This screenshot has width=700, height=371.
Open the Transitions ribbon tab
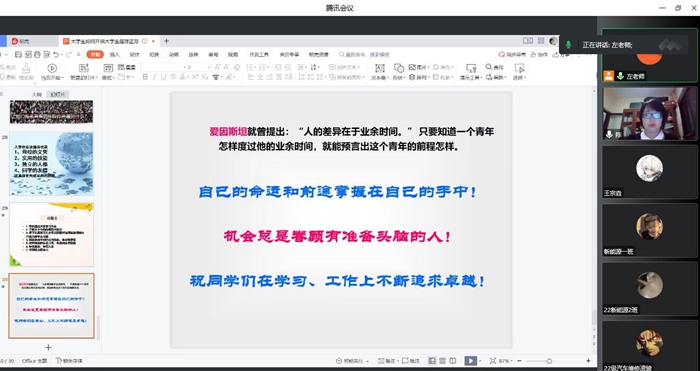point(154,54)
